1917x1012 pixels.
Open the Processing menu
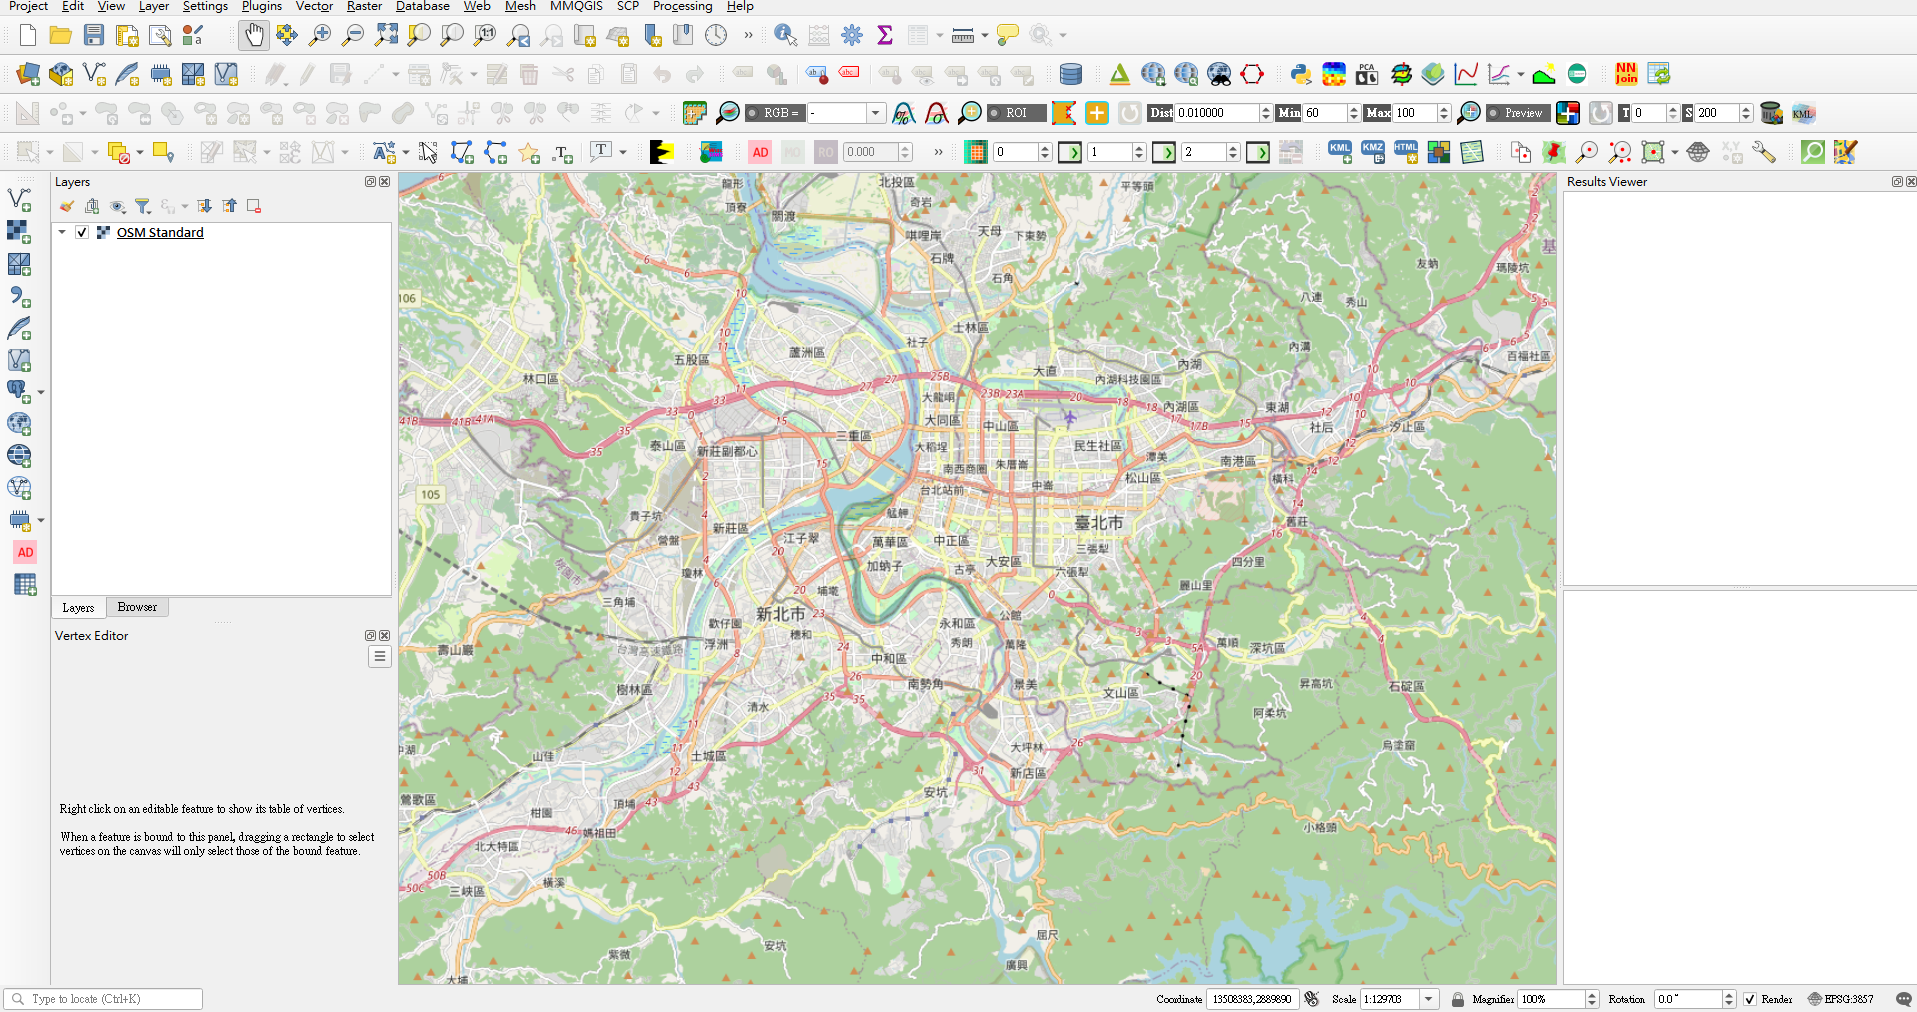pos(682,7)
